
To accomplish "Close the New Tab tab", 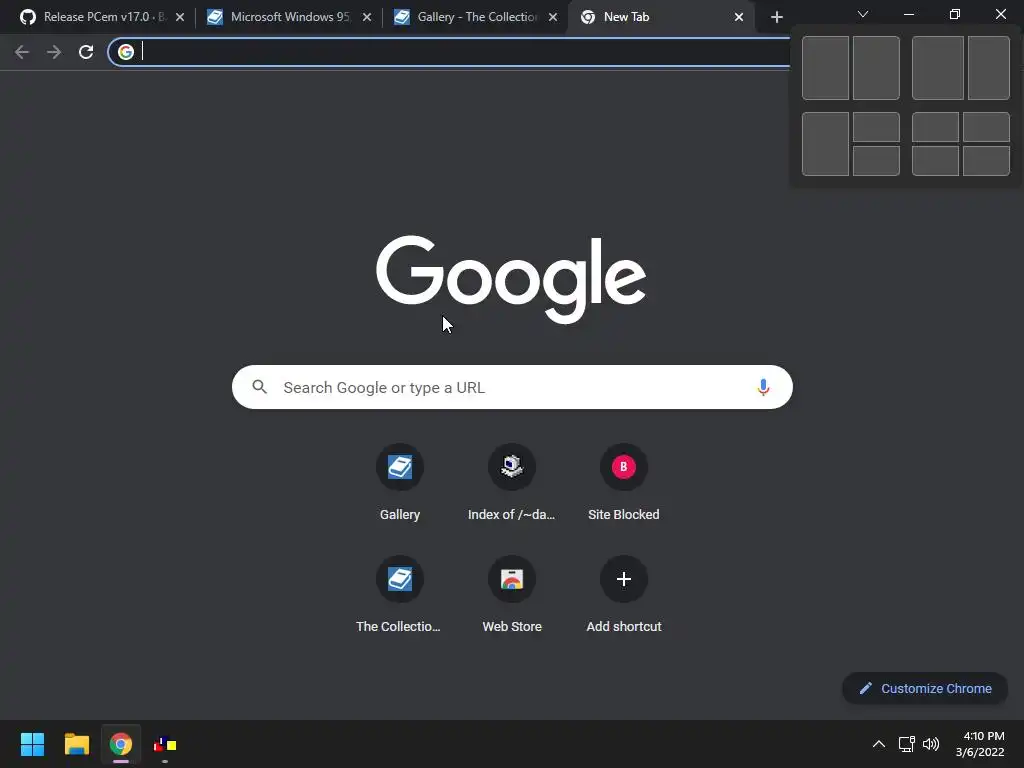I will click(x=739, y=17).
